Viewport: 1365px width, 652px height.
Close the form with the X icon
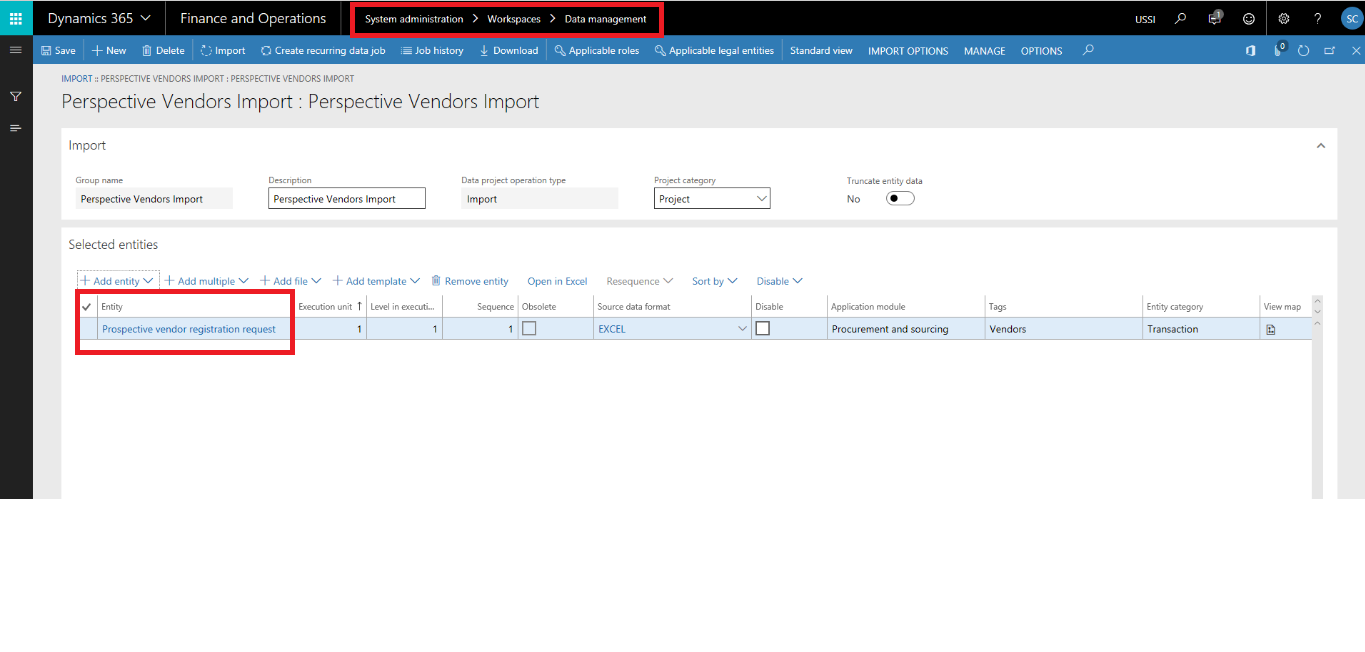pos(1355,50)
